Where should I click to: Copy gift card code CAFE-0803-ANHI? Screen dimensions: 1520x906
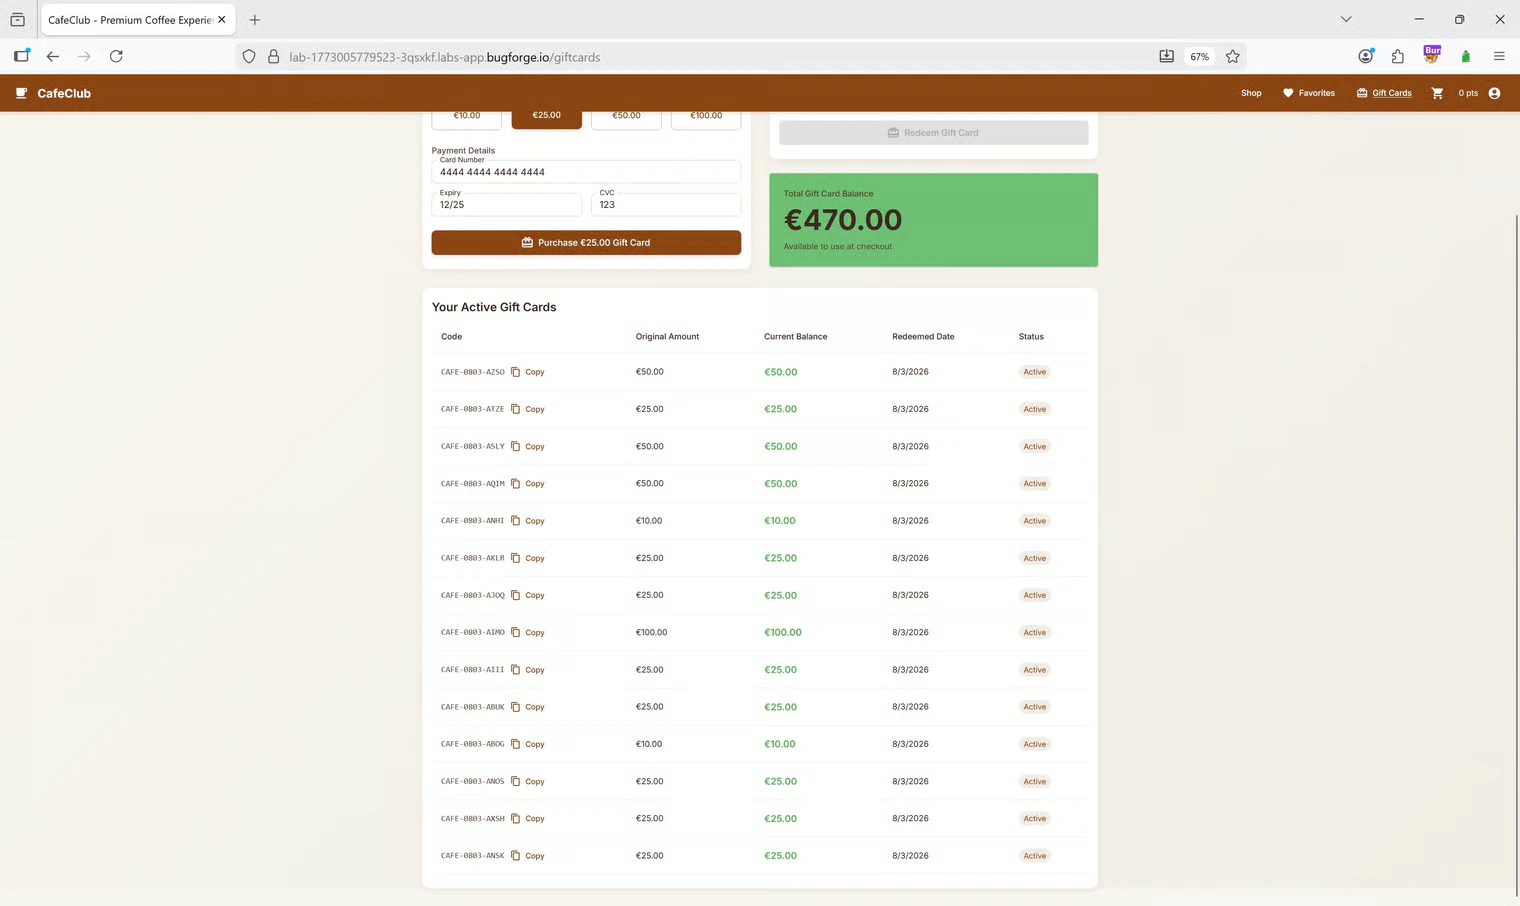(528, 521)
